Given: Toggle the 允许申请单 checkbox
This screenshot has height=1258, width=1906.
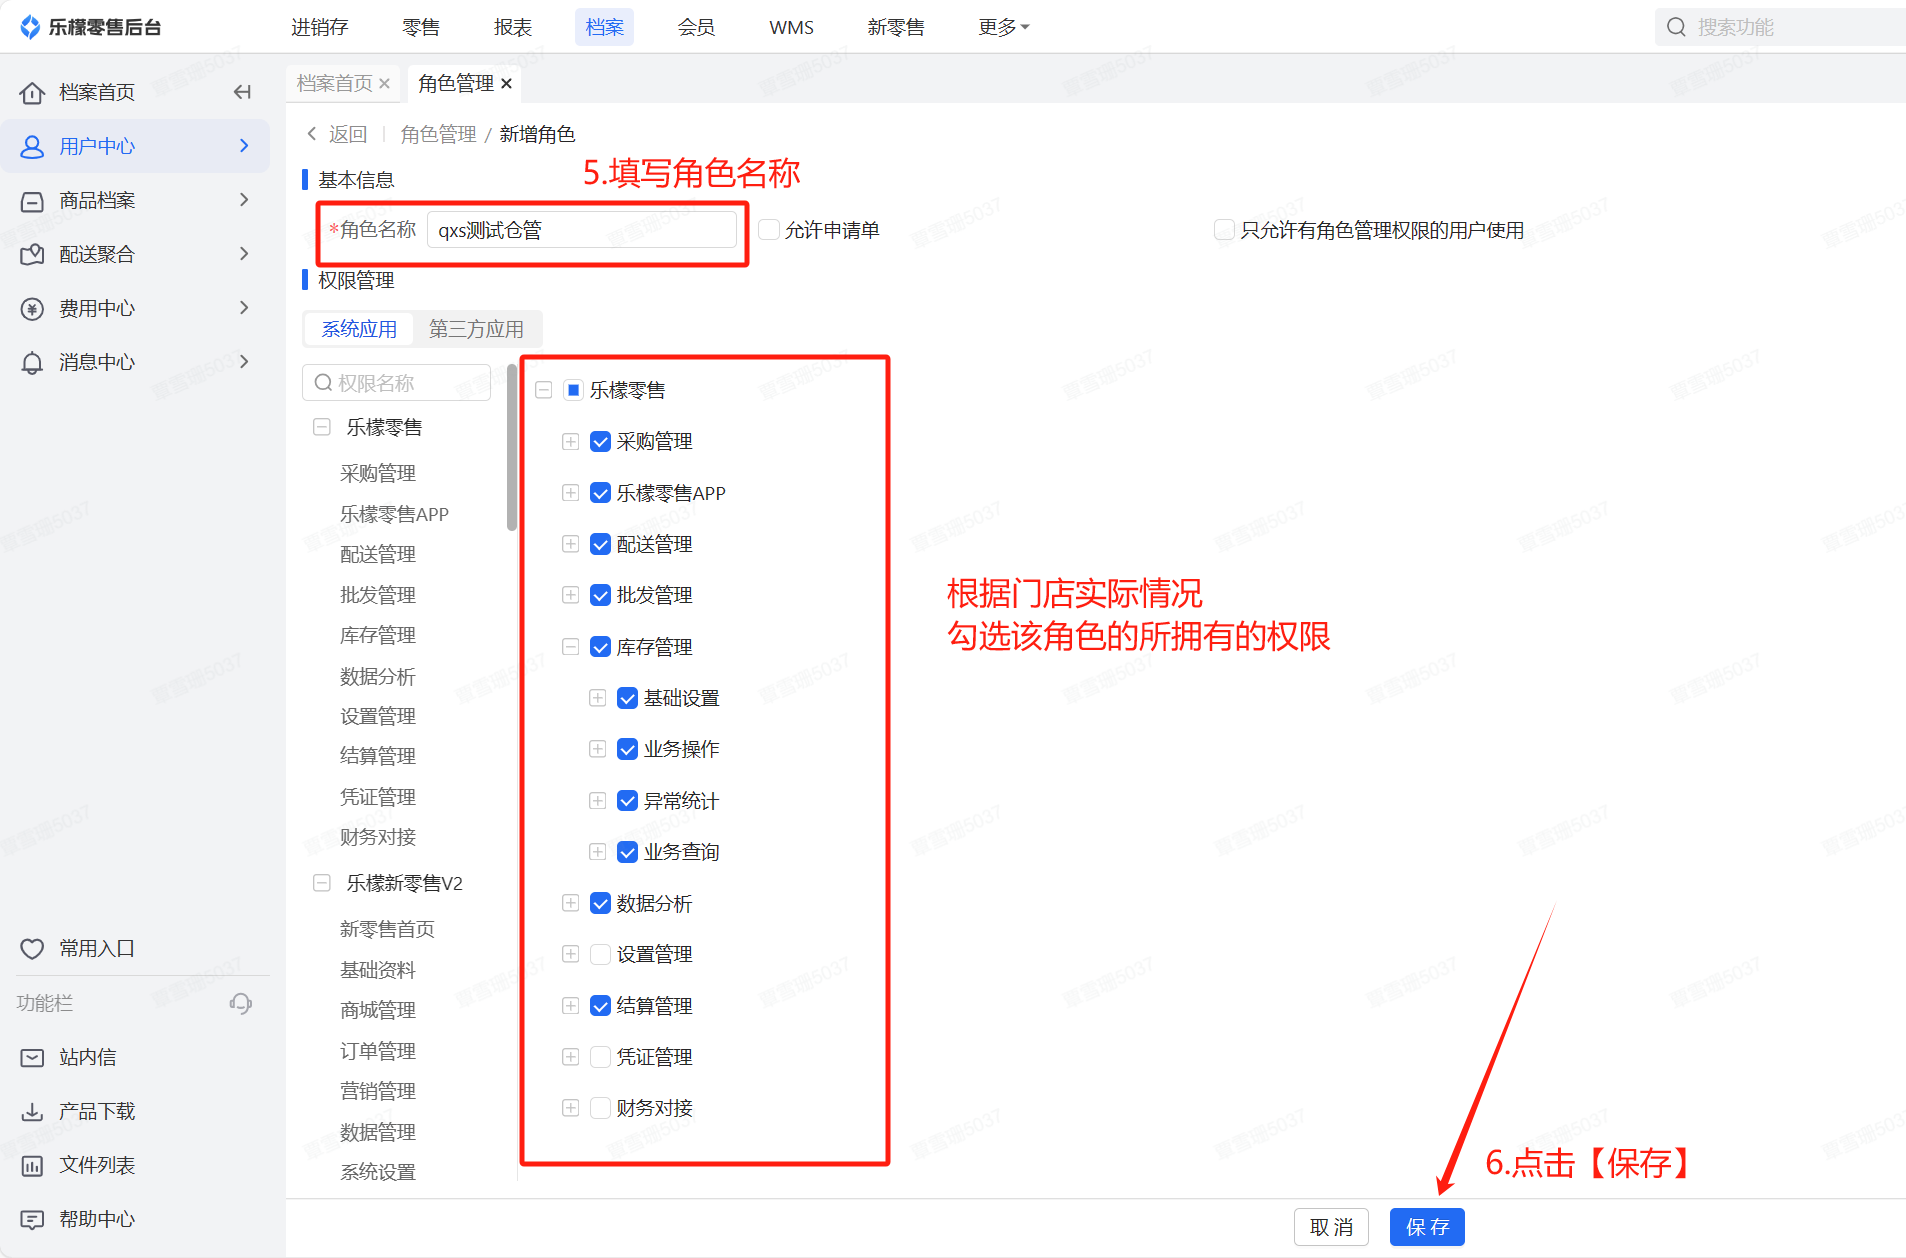Looking at the screenshot, I should pos(769,230).
